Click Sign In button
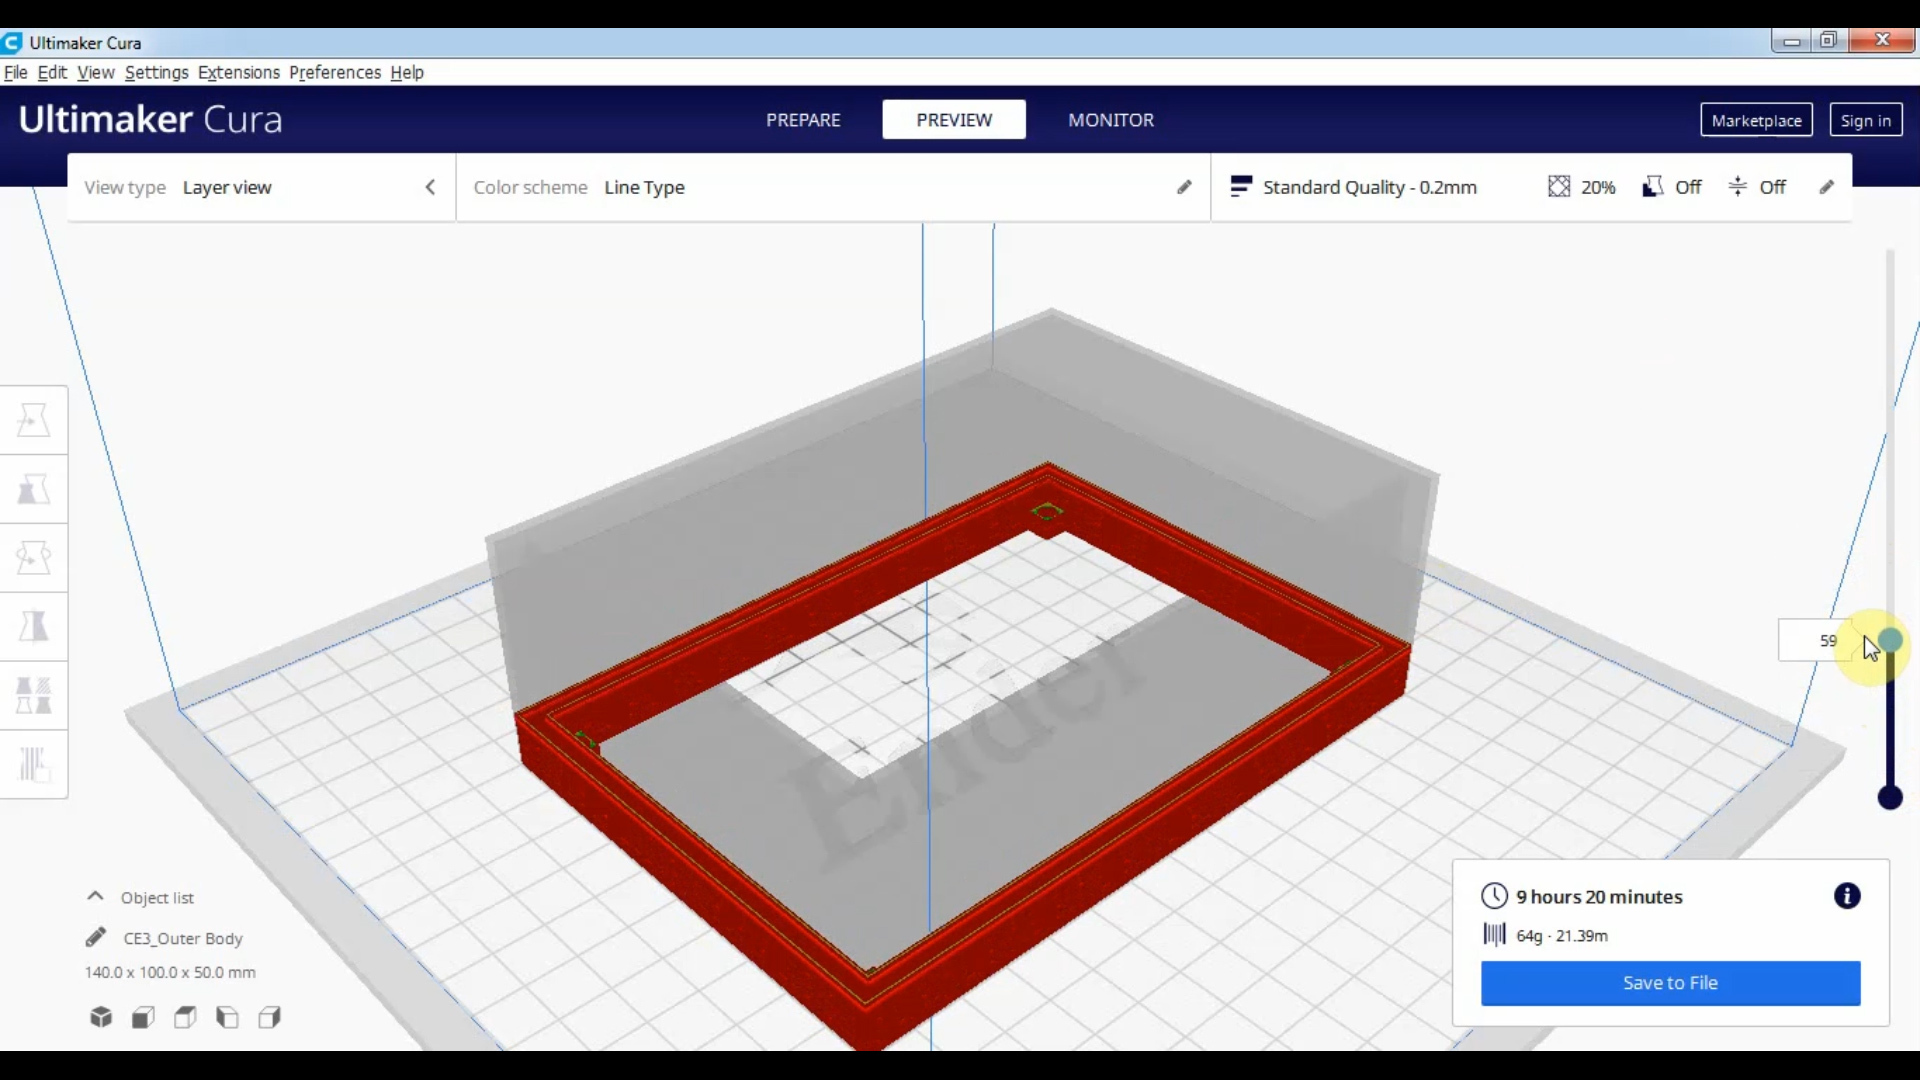The image size is (1920, 1080). pos(1867,120)
